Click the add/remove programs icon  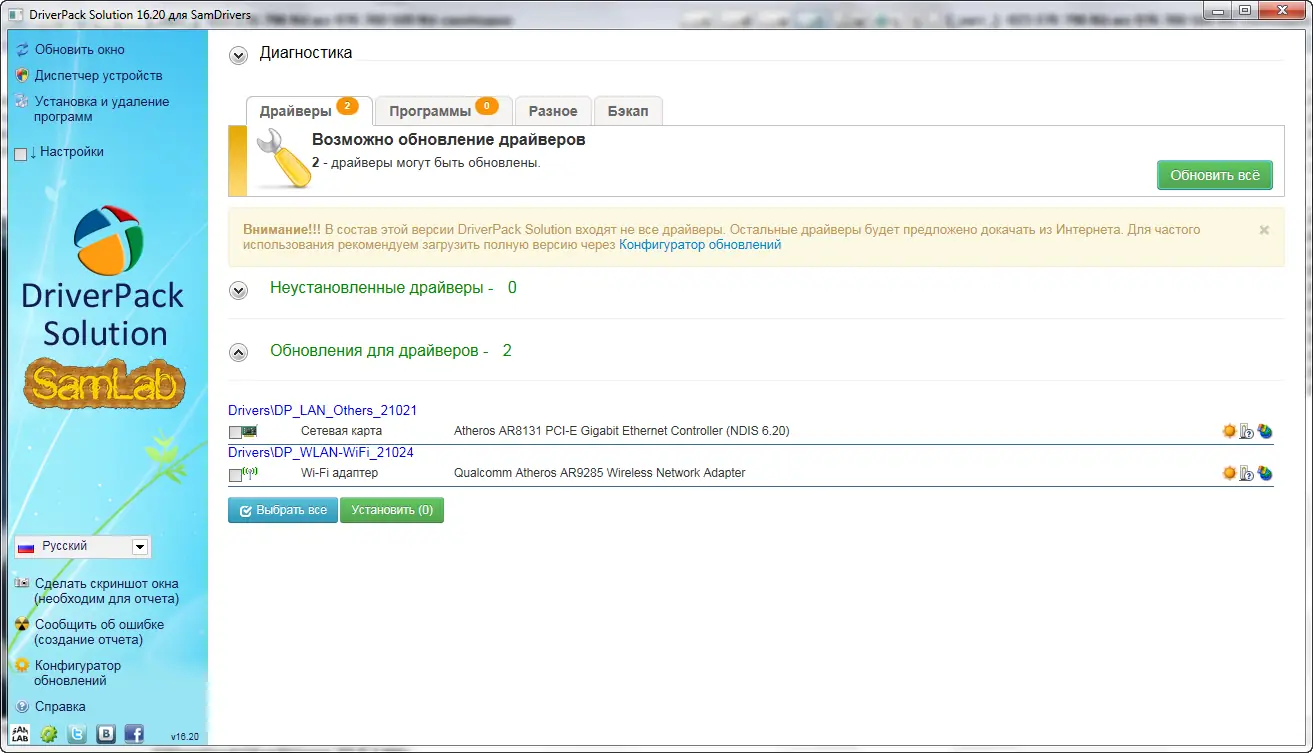pos(22,101)
